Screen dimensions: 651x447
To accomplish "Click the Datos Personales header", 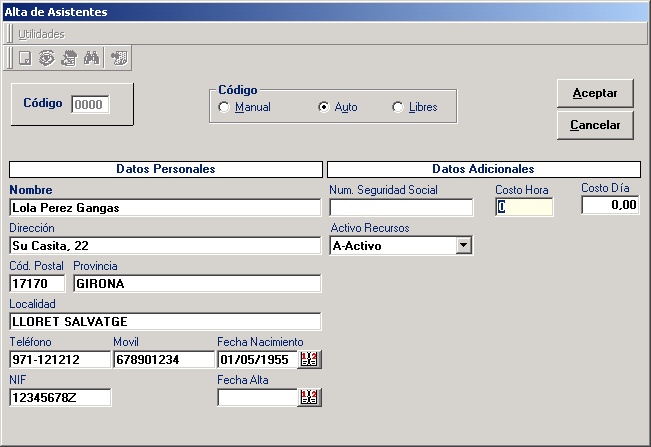I will [x=166, y=169].
